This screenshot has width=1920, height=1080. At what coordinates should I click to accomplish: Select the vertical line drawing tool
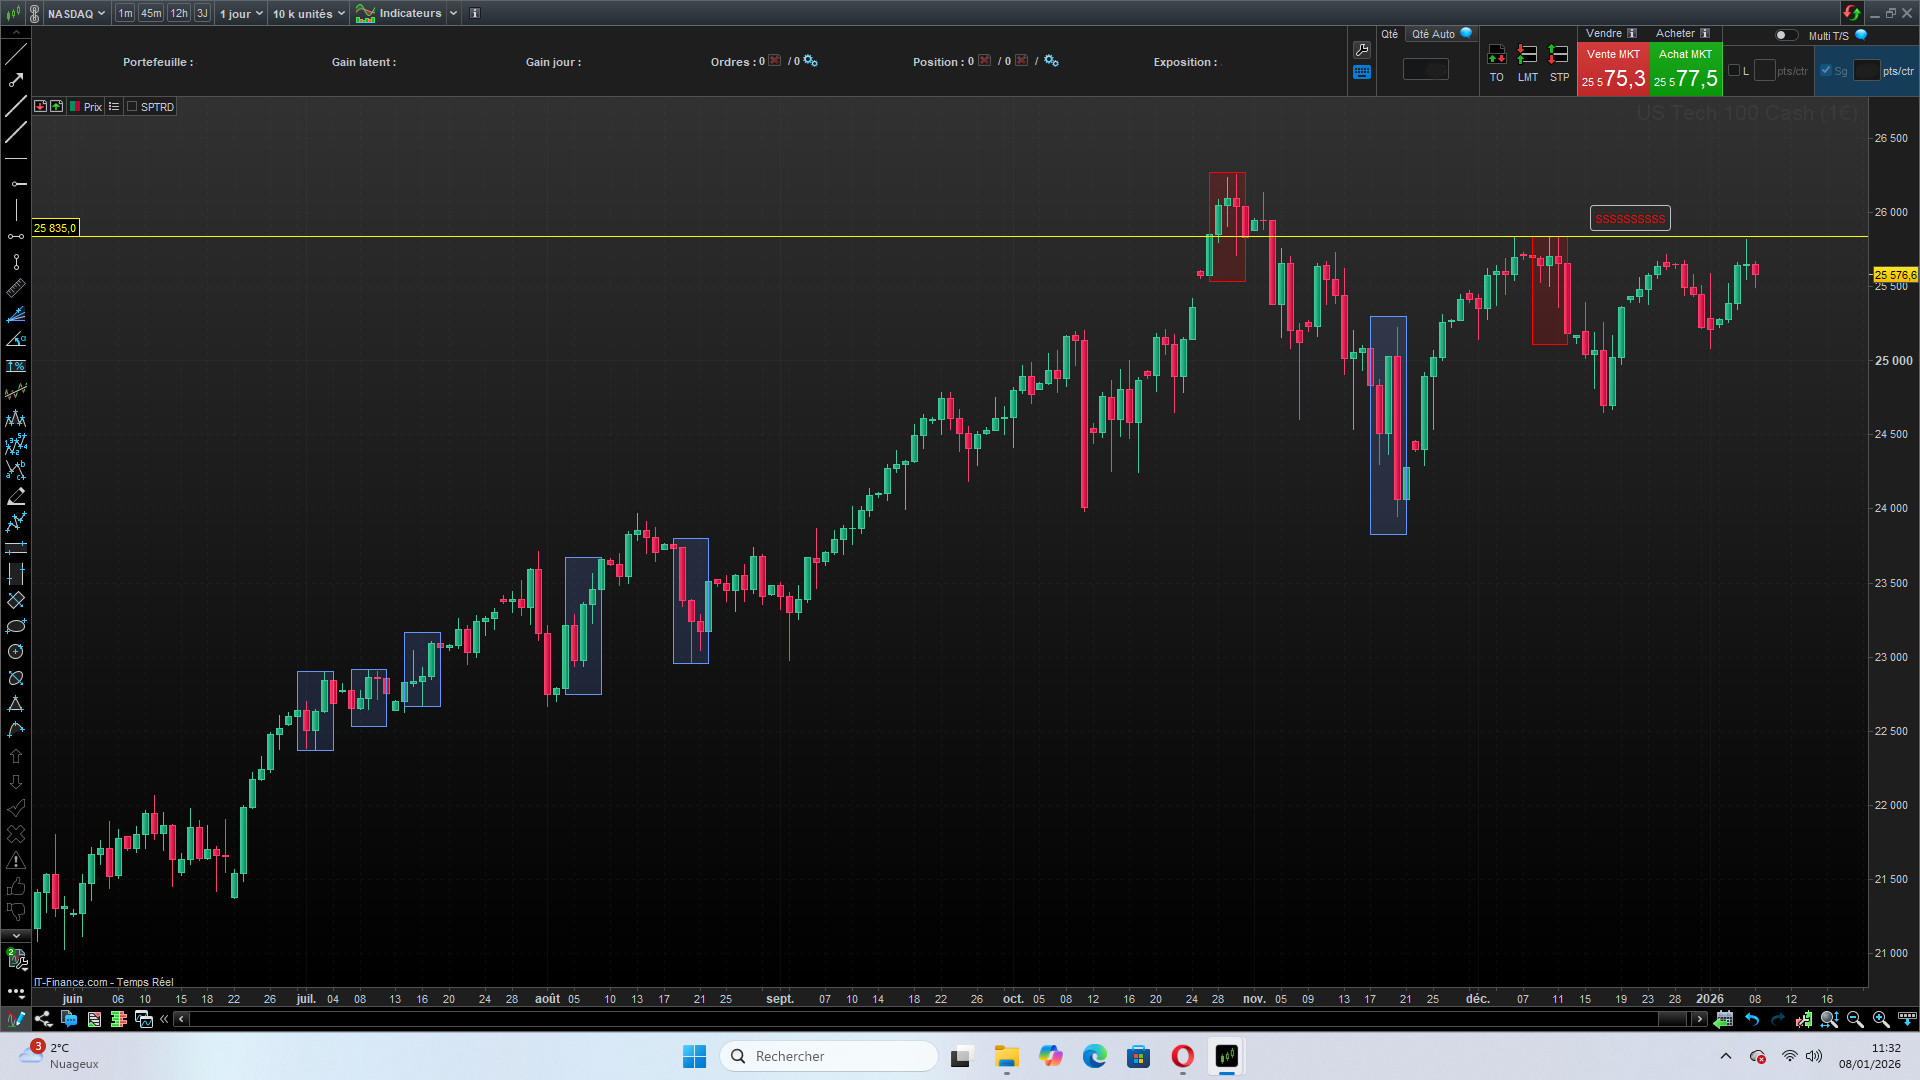16,210
